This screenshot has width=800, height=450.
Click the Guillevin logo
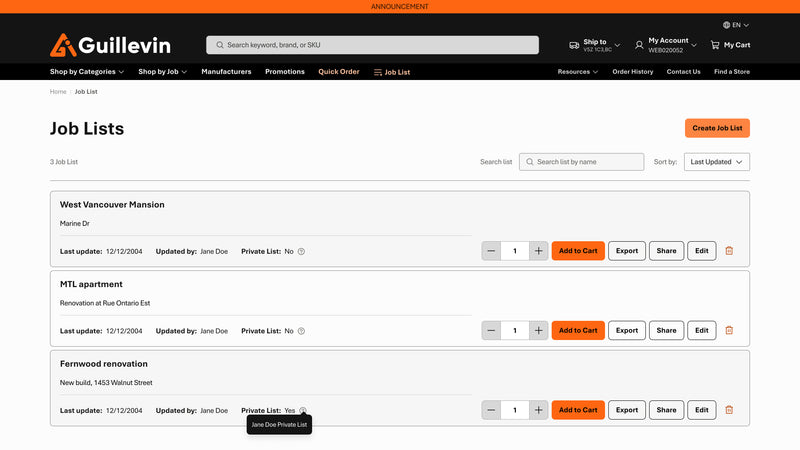tap(110, 45)
